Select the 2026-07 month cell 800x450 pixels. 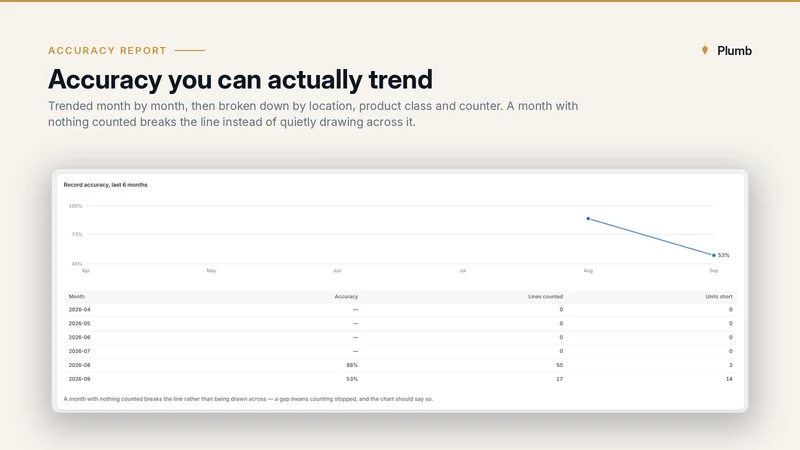click(x=80, y=351)
